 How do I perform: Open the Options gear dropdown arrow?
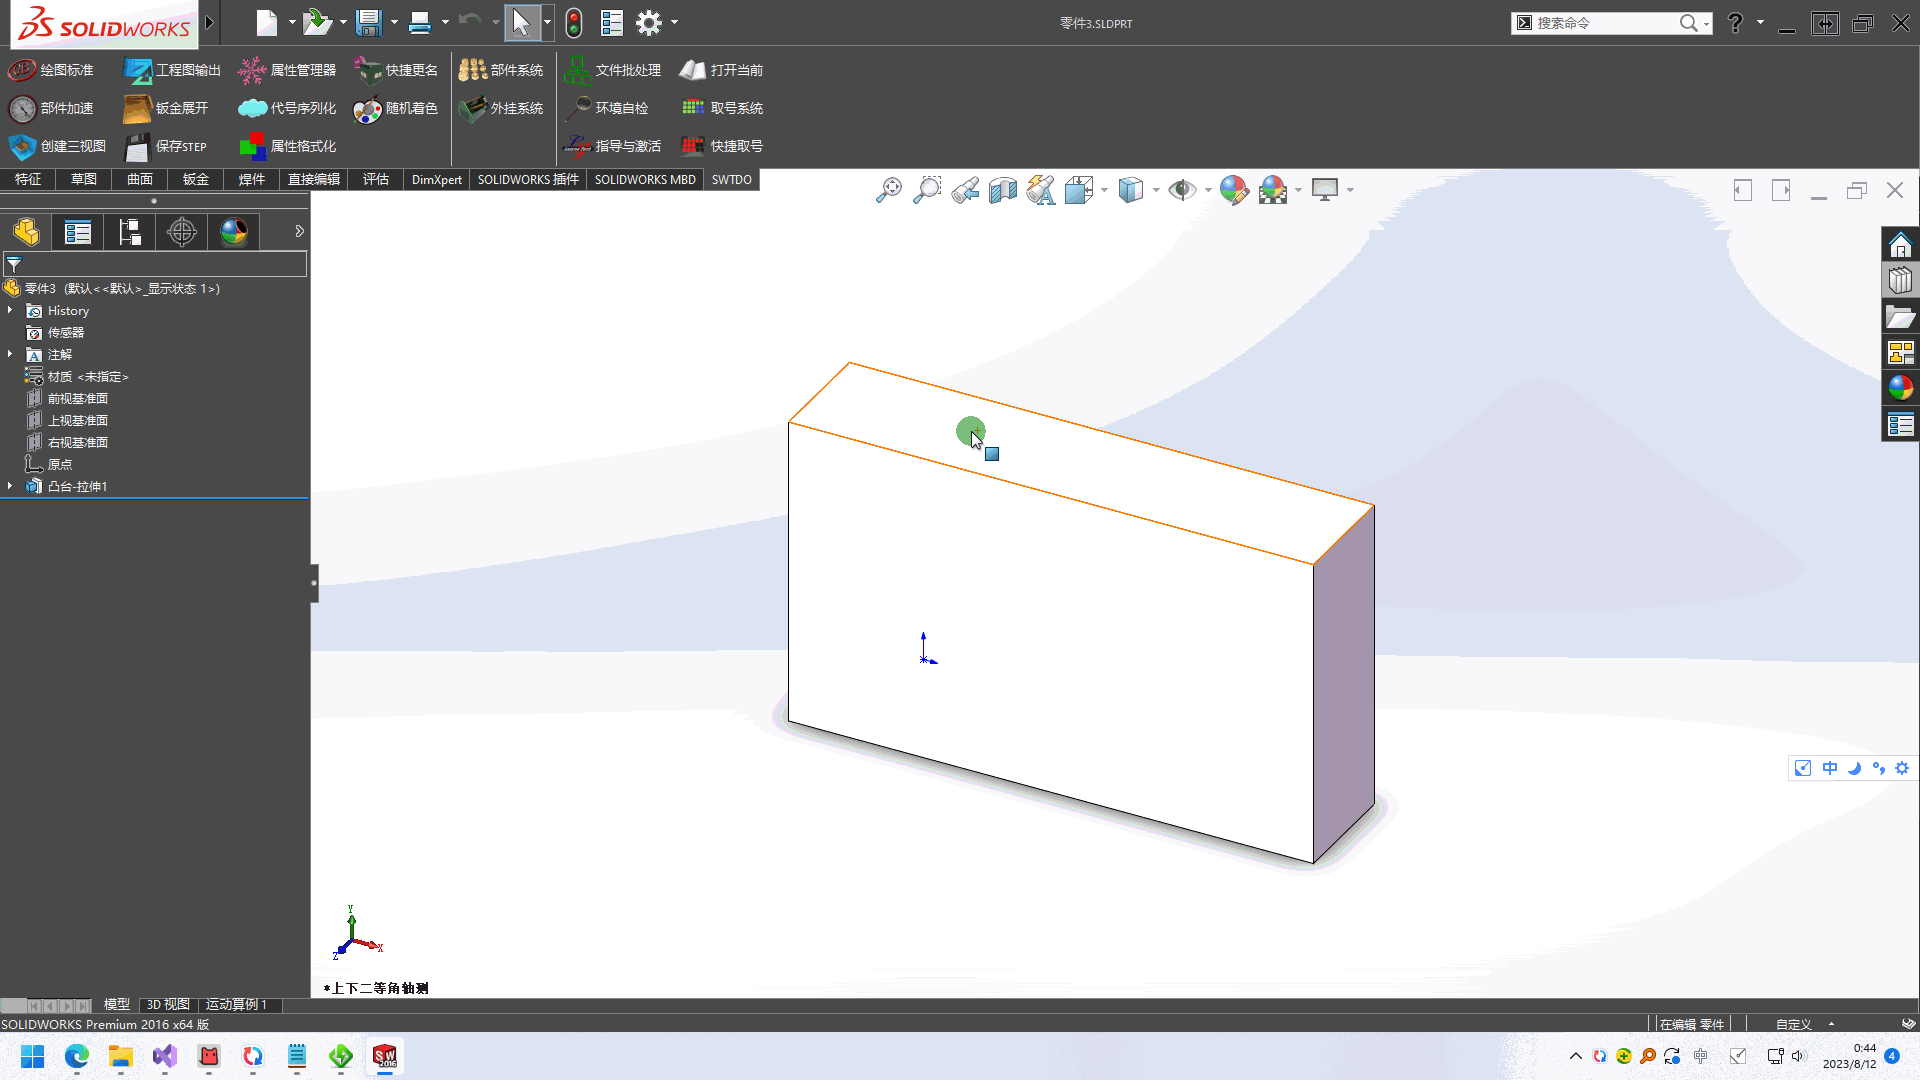674,22
